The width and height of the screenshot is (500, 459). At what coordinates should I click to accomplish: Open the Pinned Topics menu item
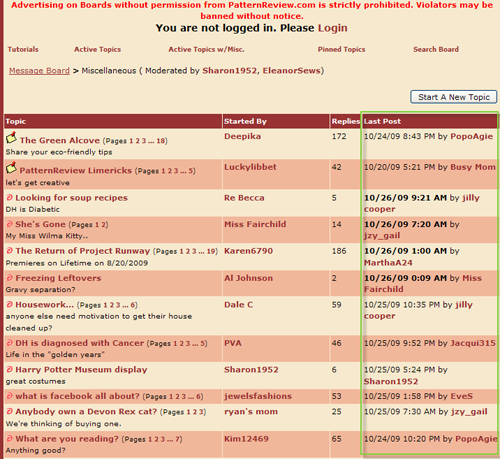pyautogui.click(x=341, y=49)
